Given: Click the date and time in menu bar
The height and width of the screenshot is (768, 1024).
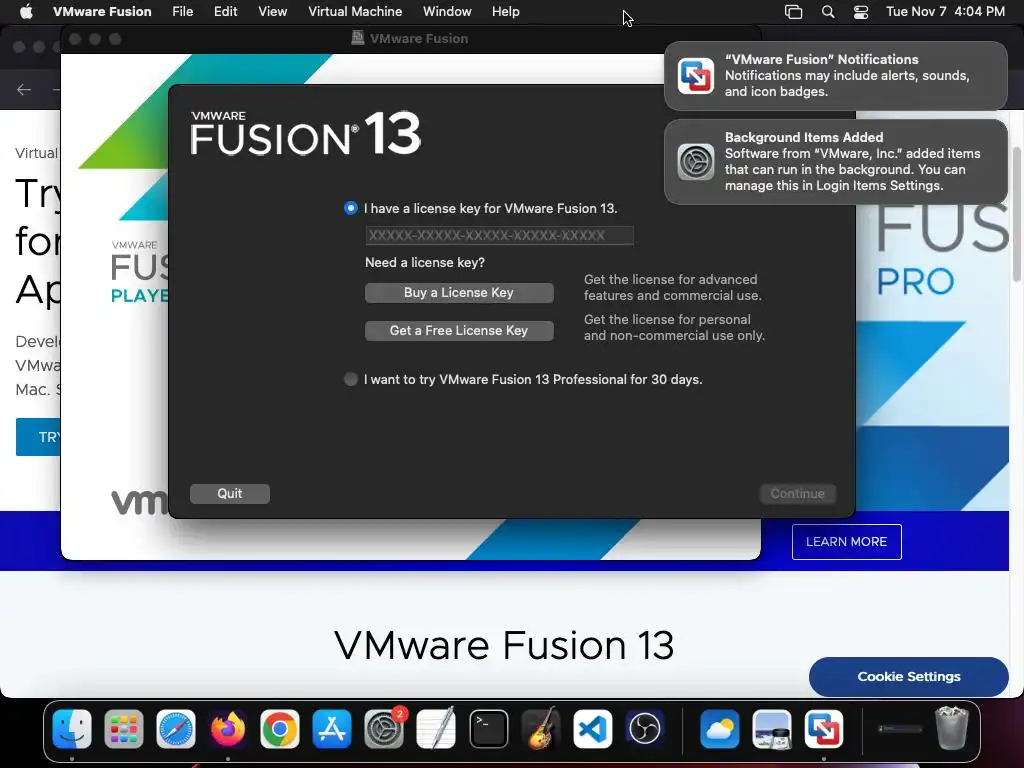Looking at the screenshot, I should (945, 12).
